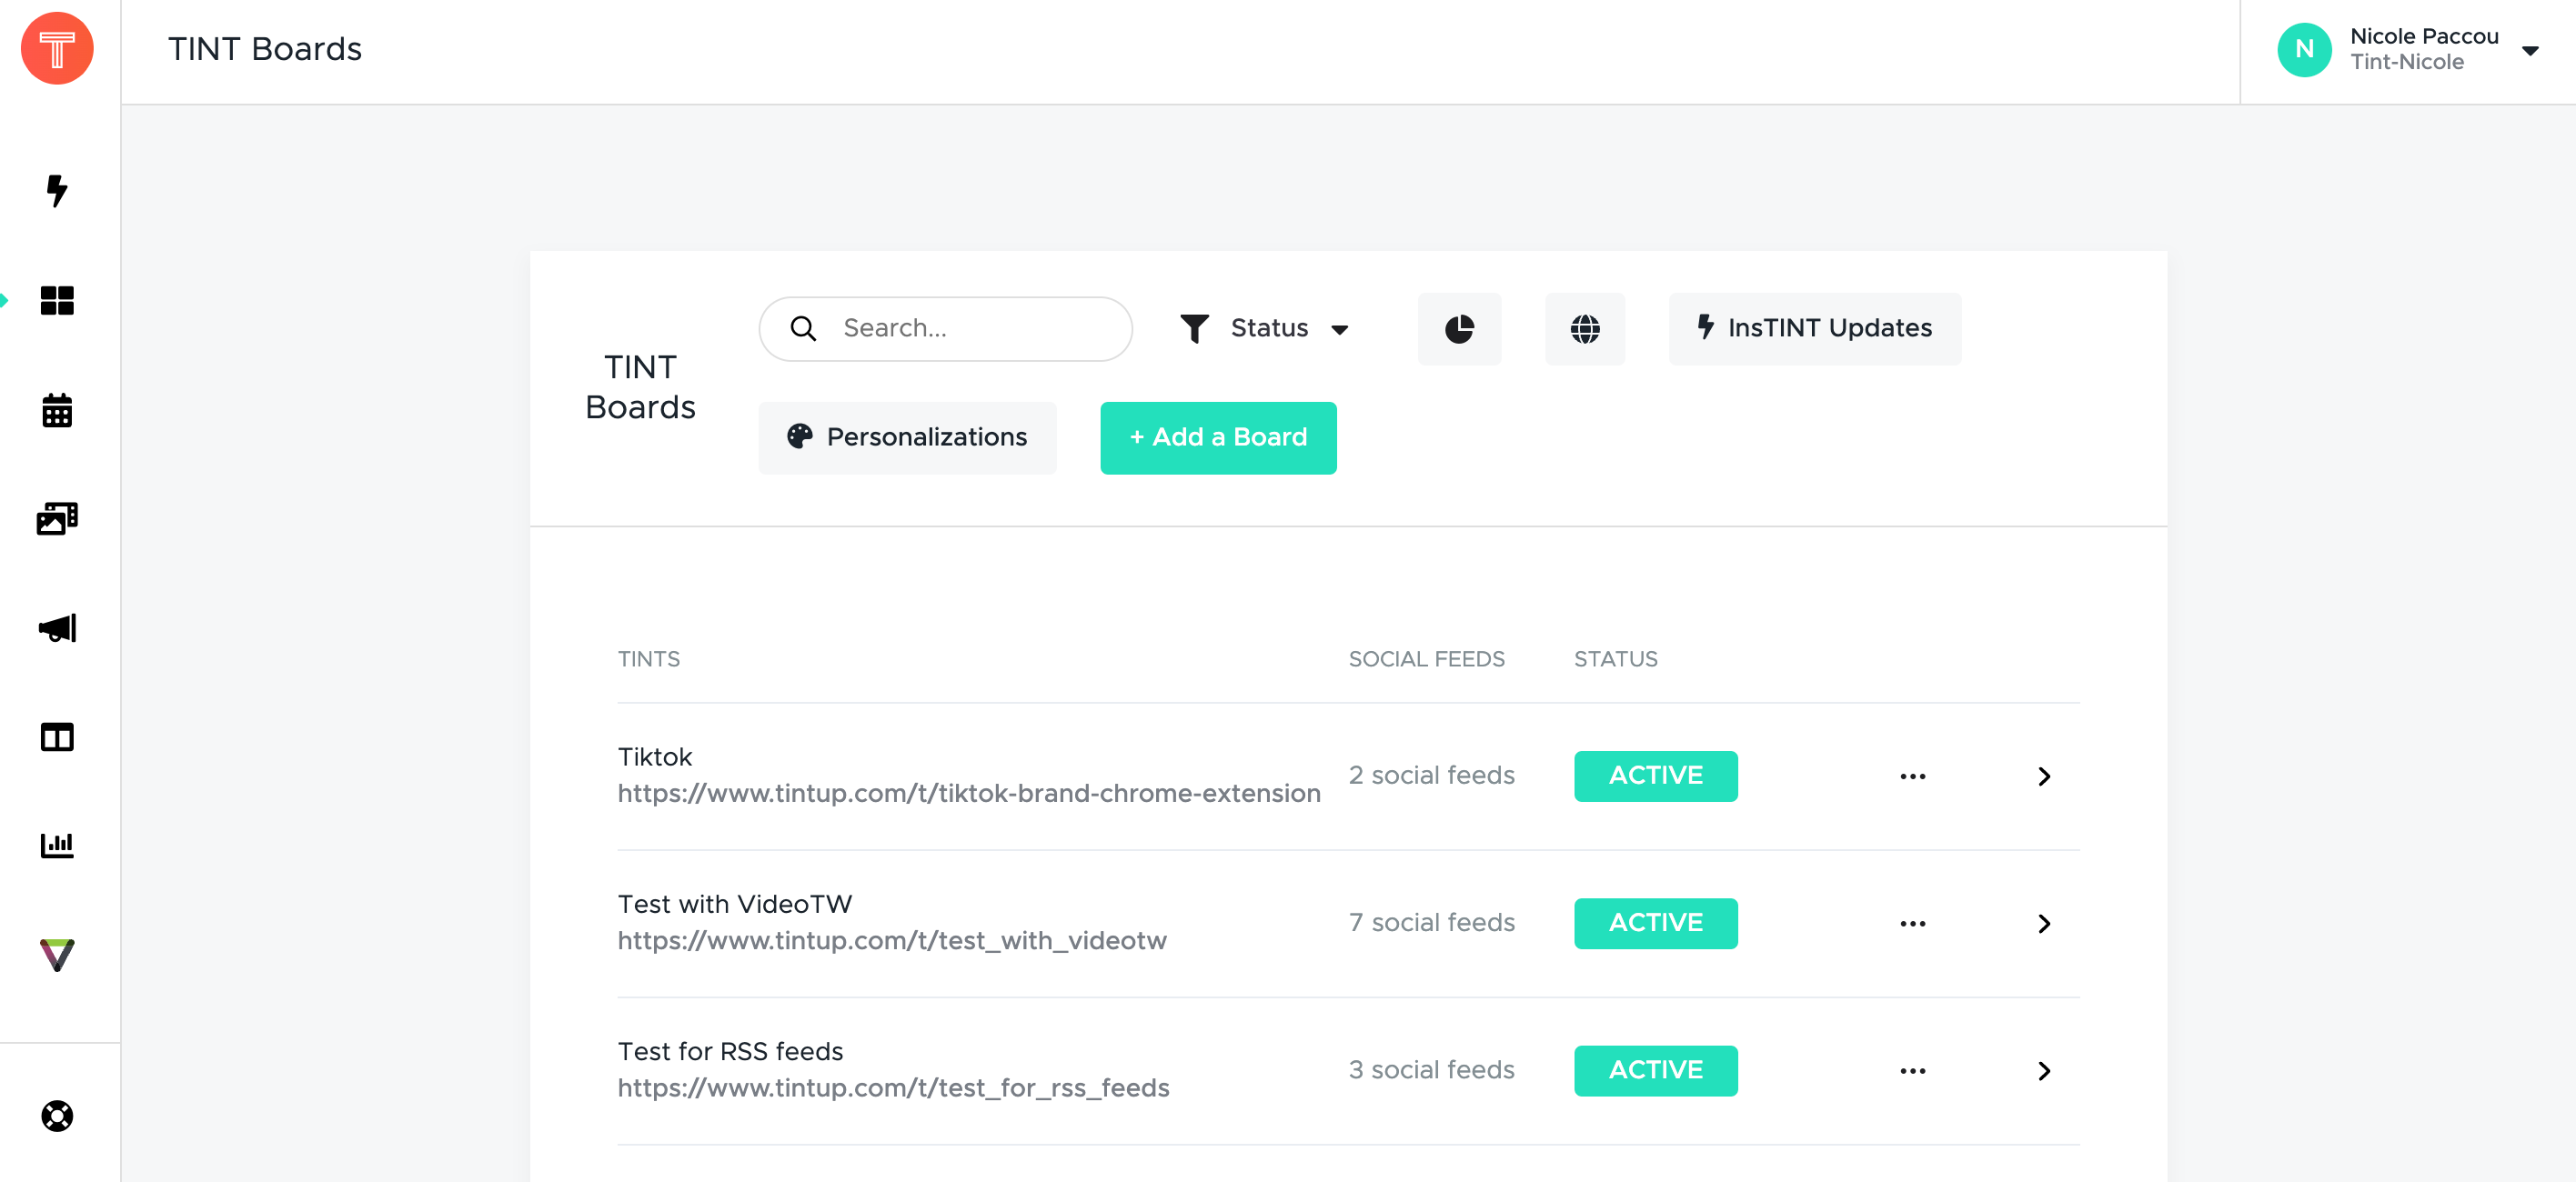Open Test with VideoTW via chevron arrow
Image resolution: width=2576 pixels, height=1182 pixels.
point(2043,923)
